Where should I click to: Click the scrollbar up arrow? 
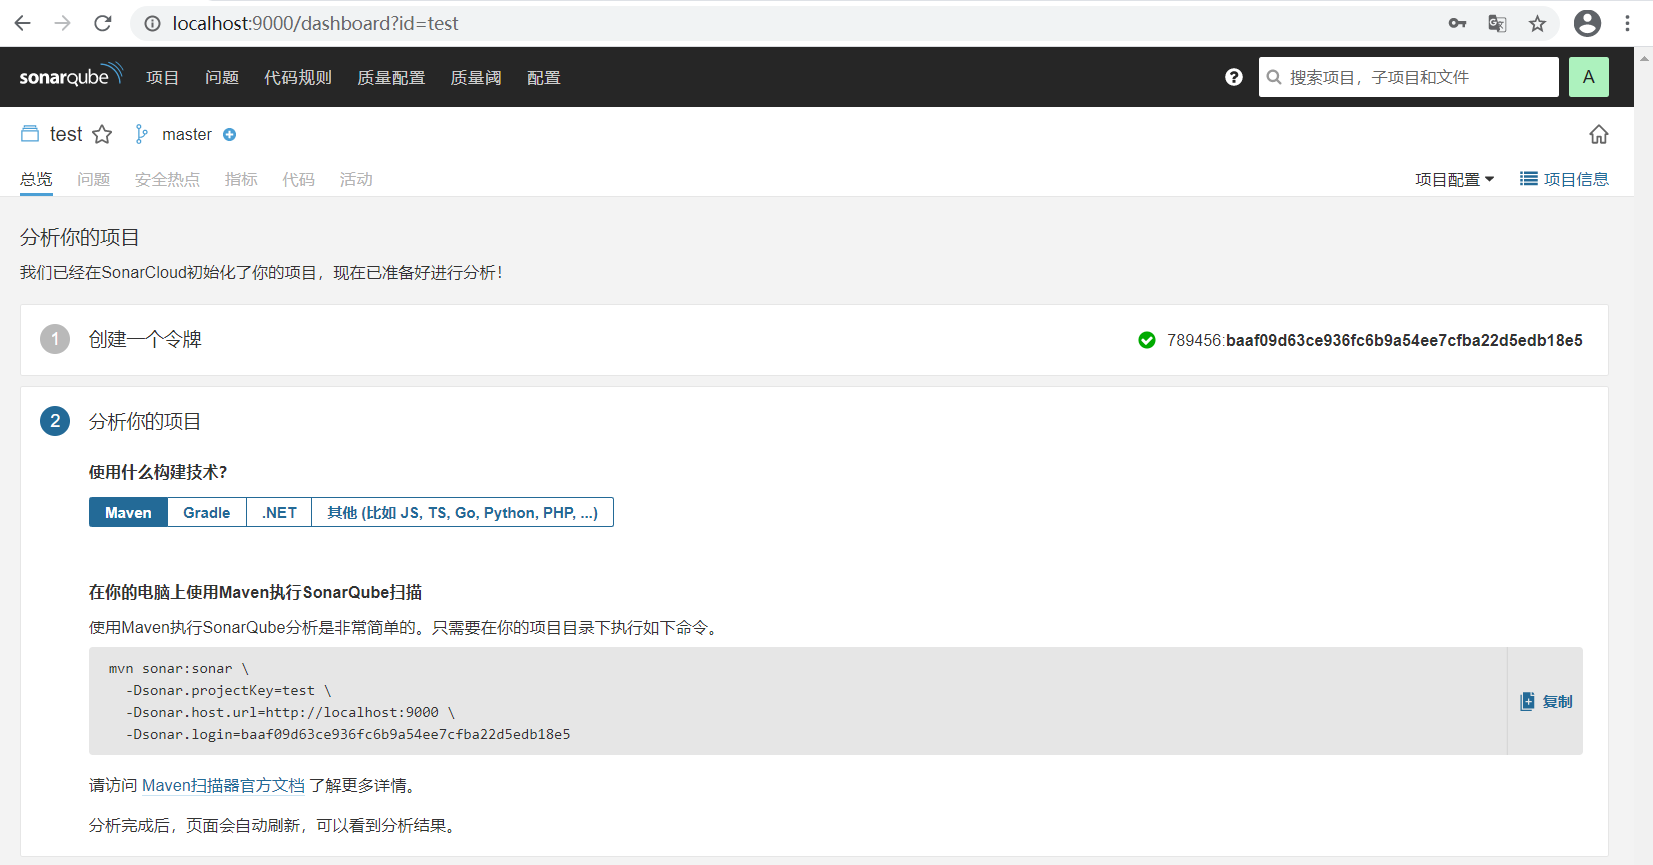tap(1644, 58)
